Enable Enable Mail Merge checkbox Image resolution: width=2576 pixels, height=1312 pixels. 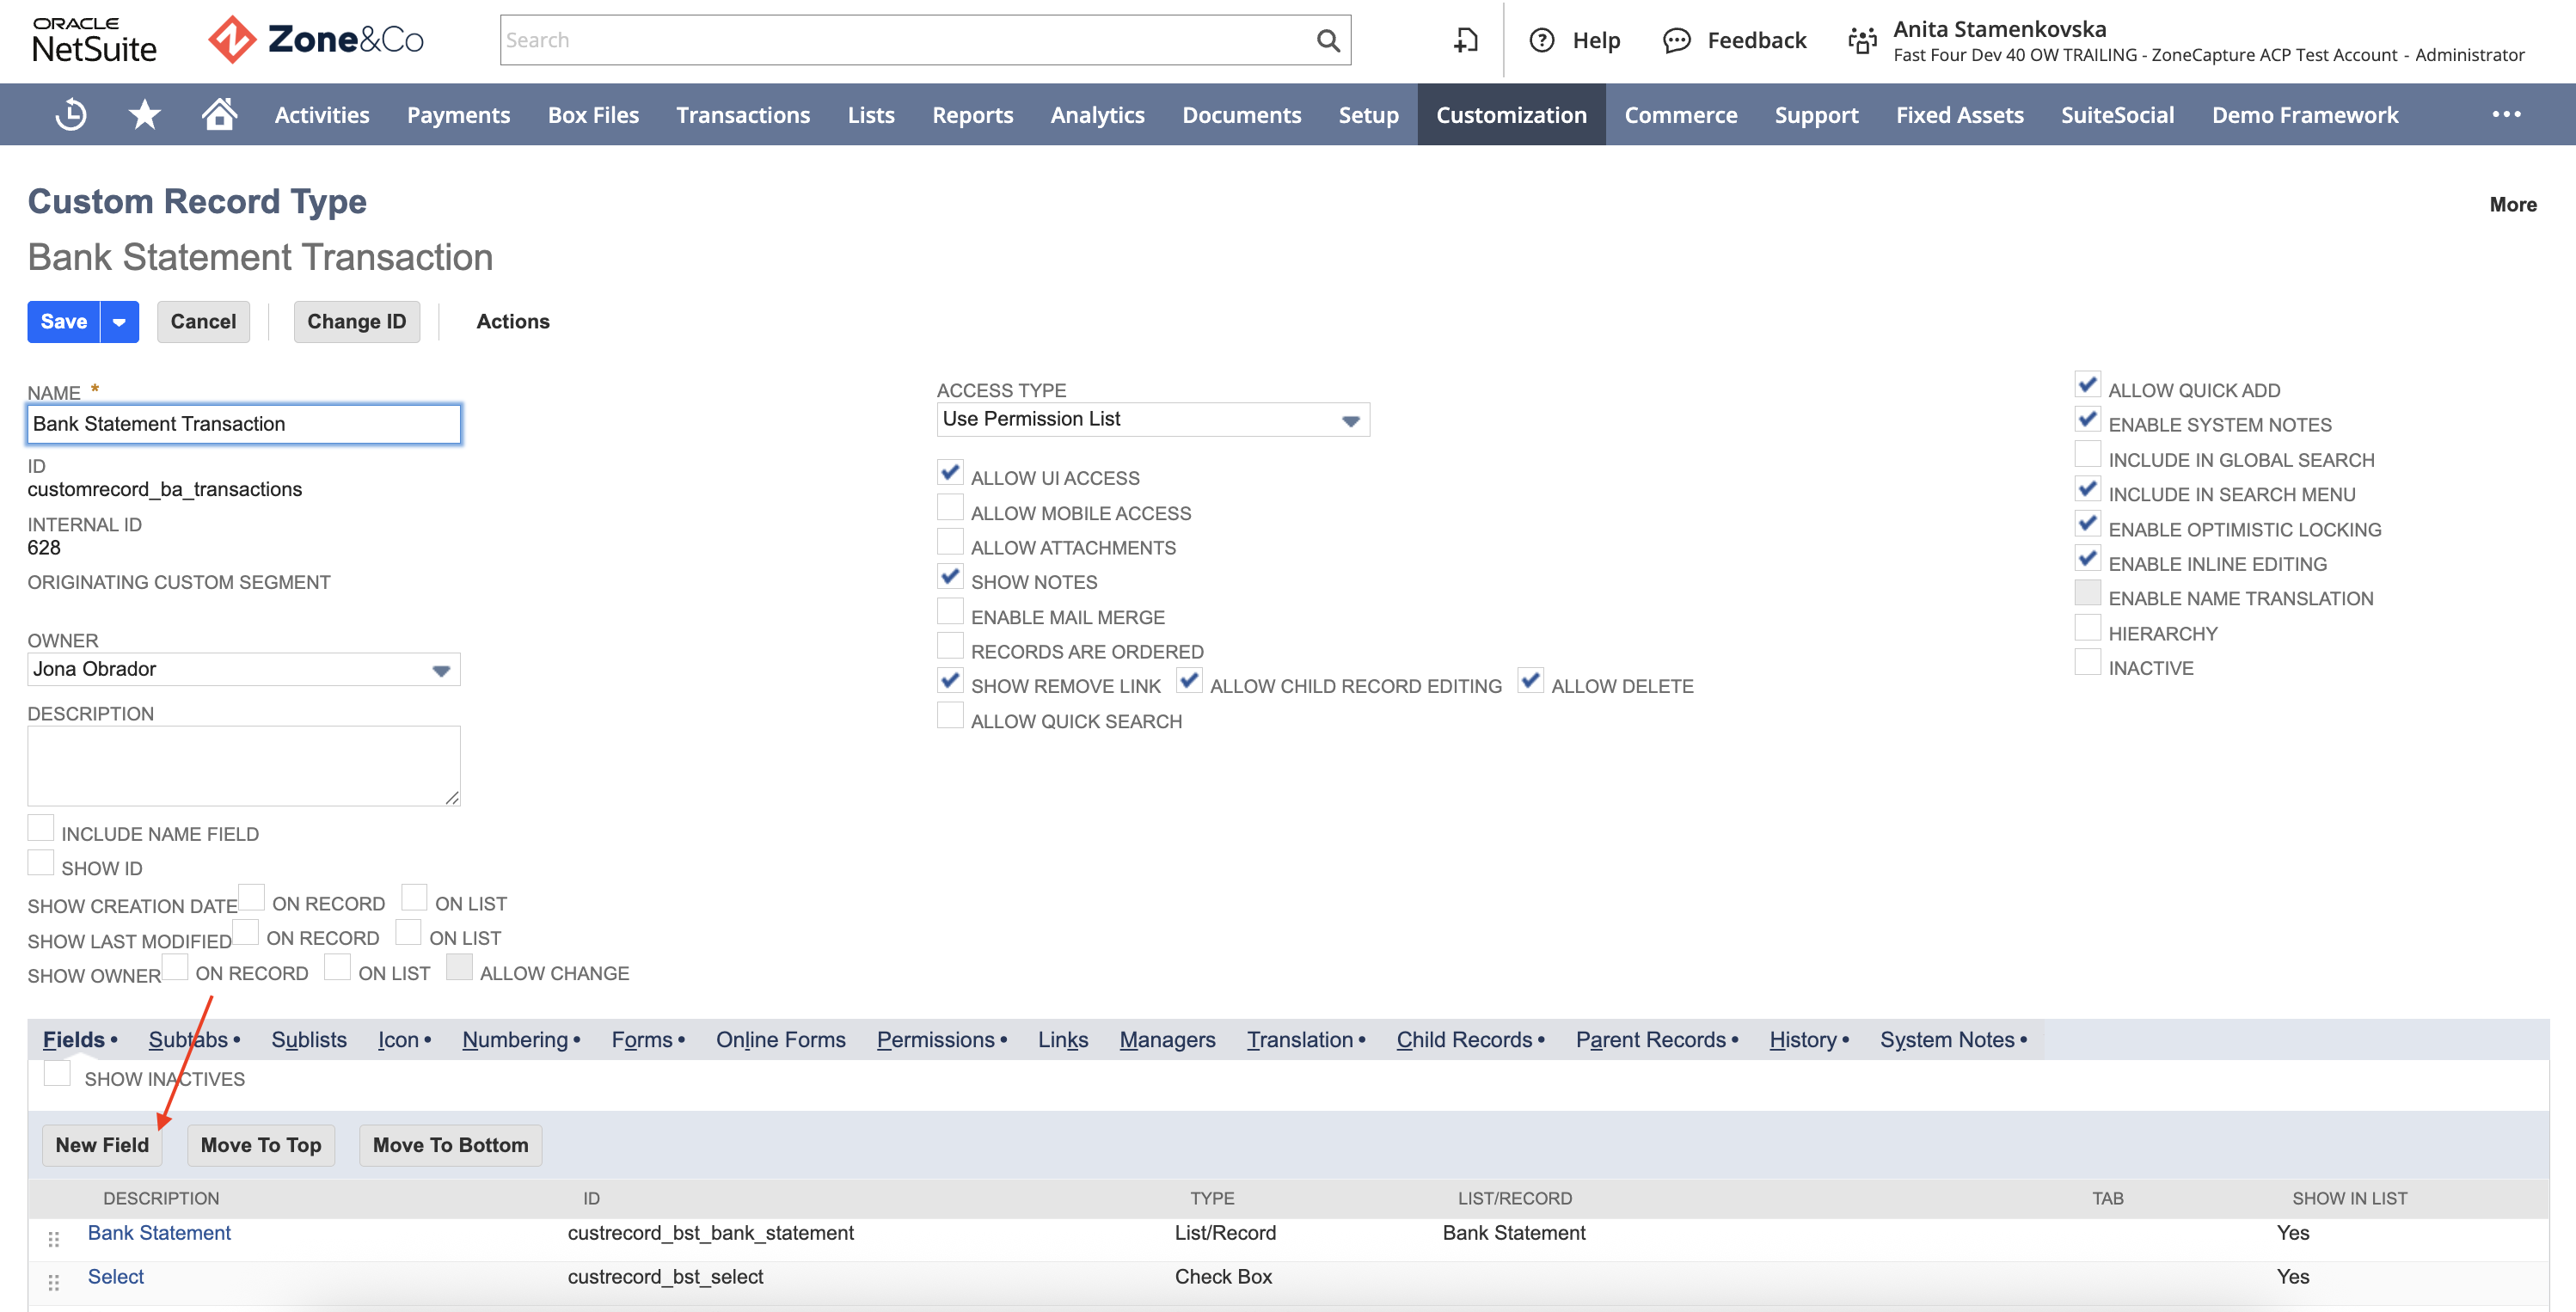(x=950, y=612)
